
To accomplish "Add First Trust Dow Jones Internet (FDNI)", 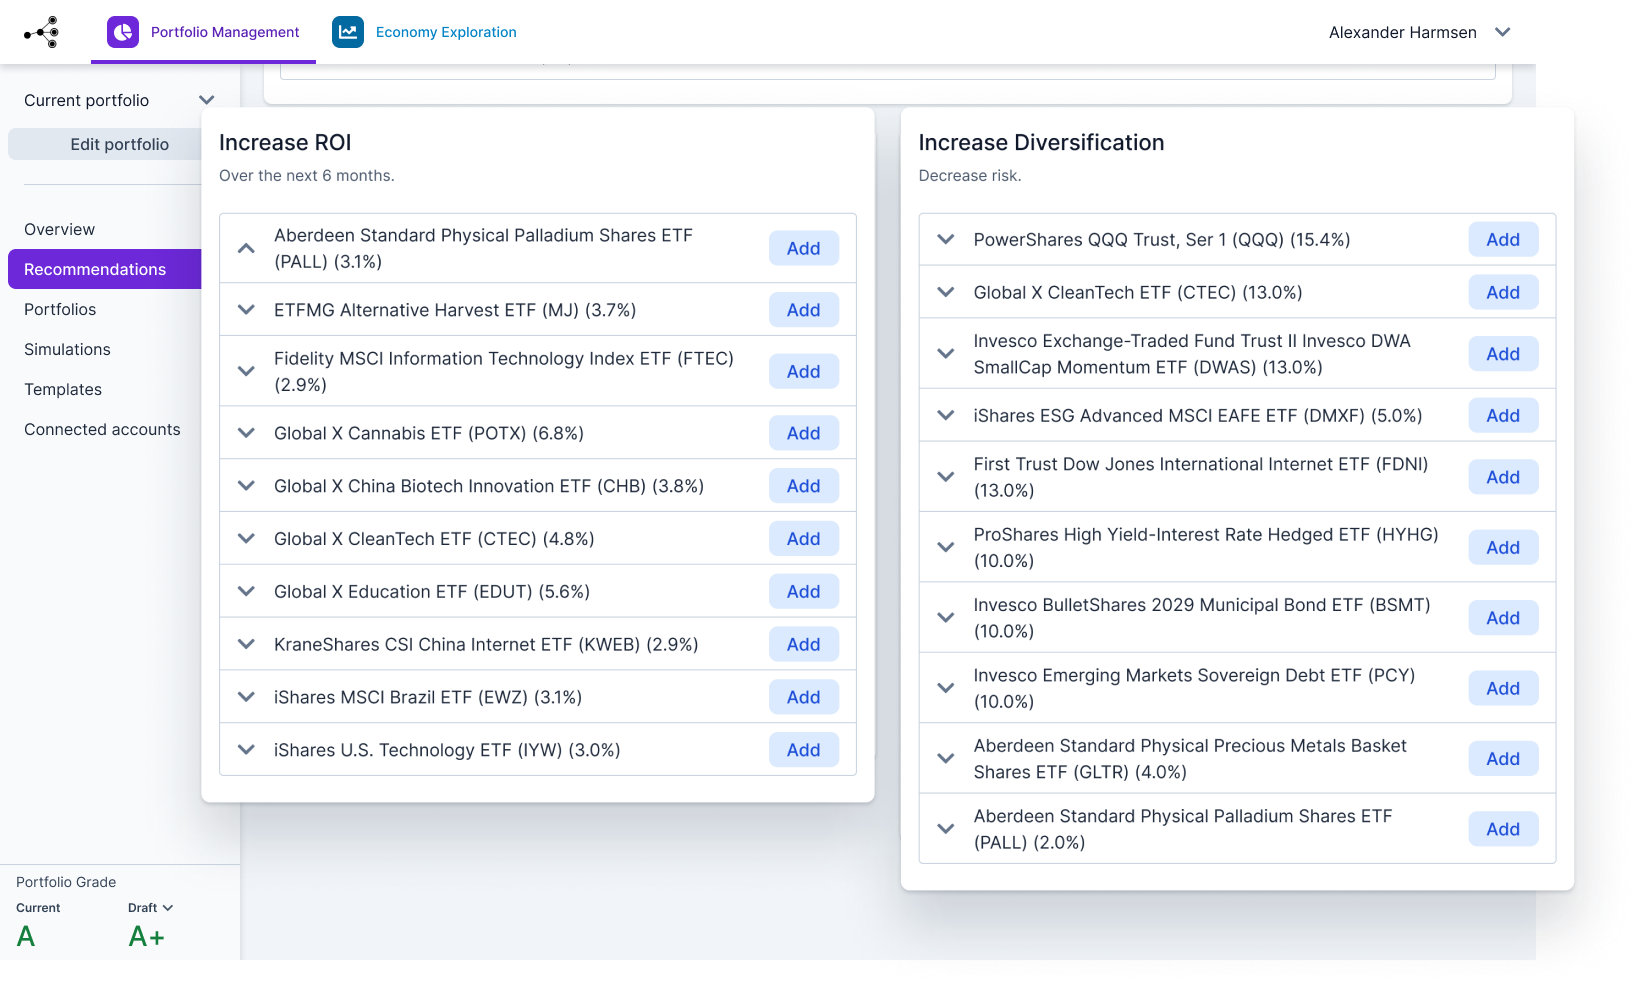I will click(x=1504, y=477).
